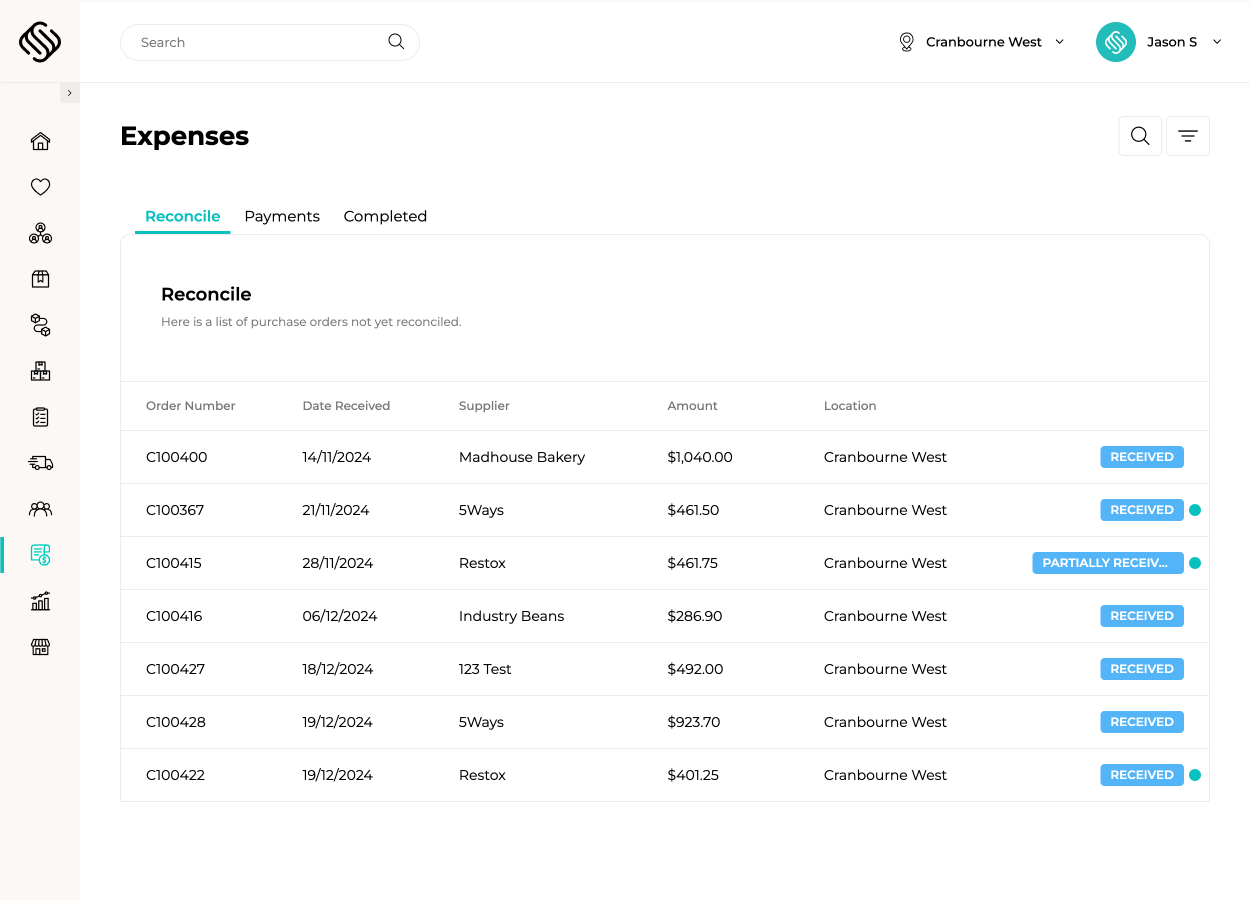
Task: Open the analytics bar chart icon
Action: pyautogui.click(x=40, y=600)
